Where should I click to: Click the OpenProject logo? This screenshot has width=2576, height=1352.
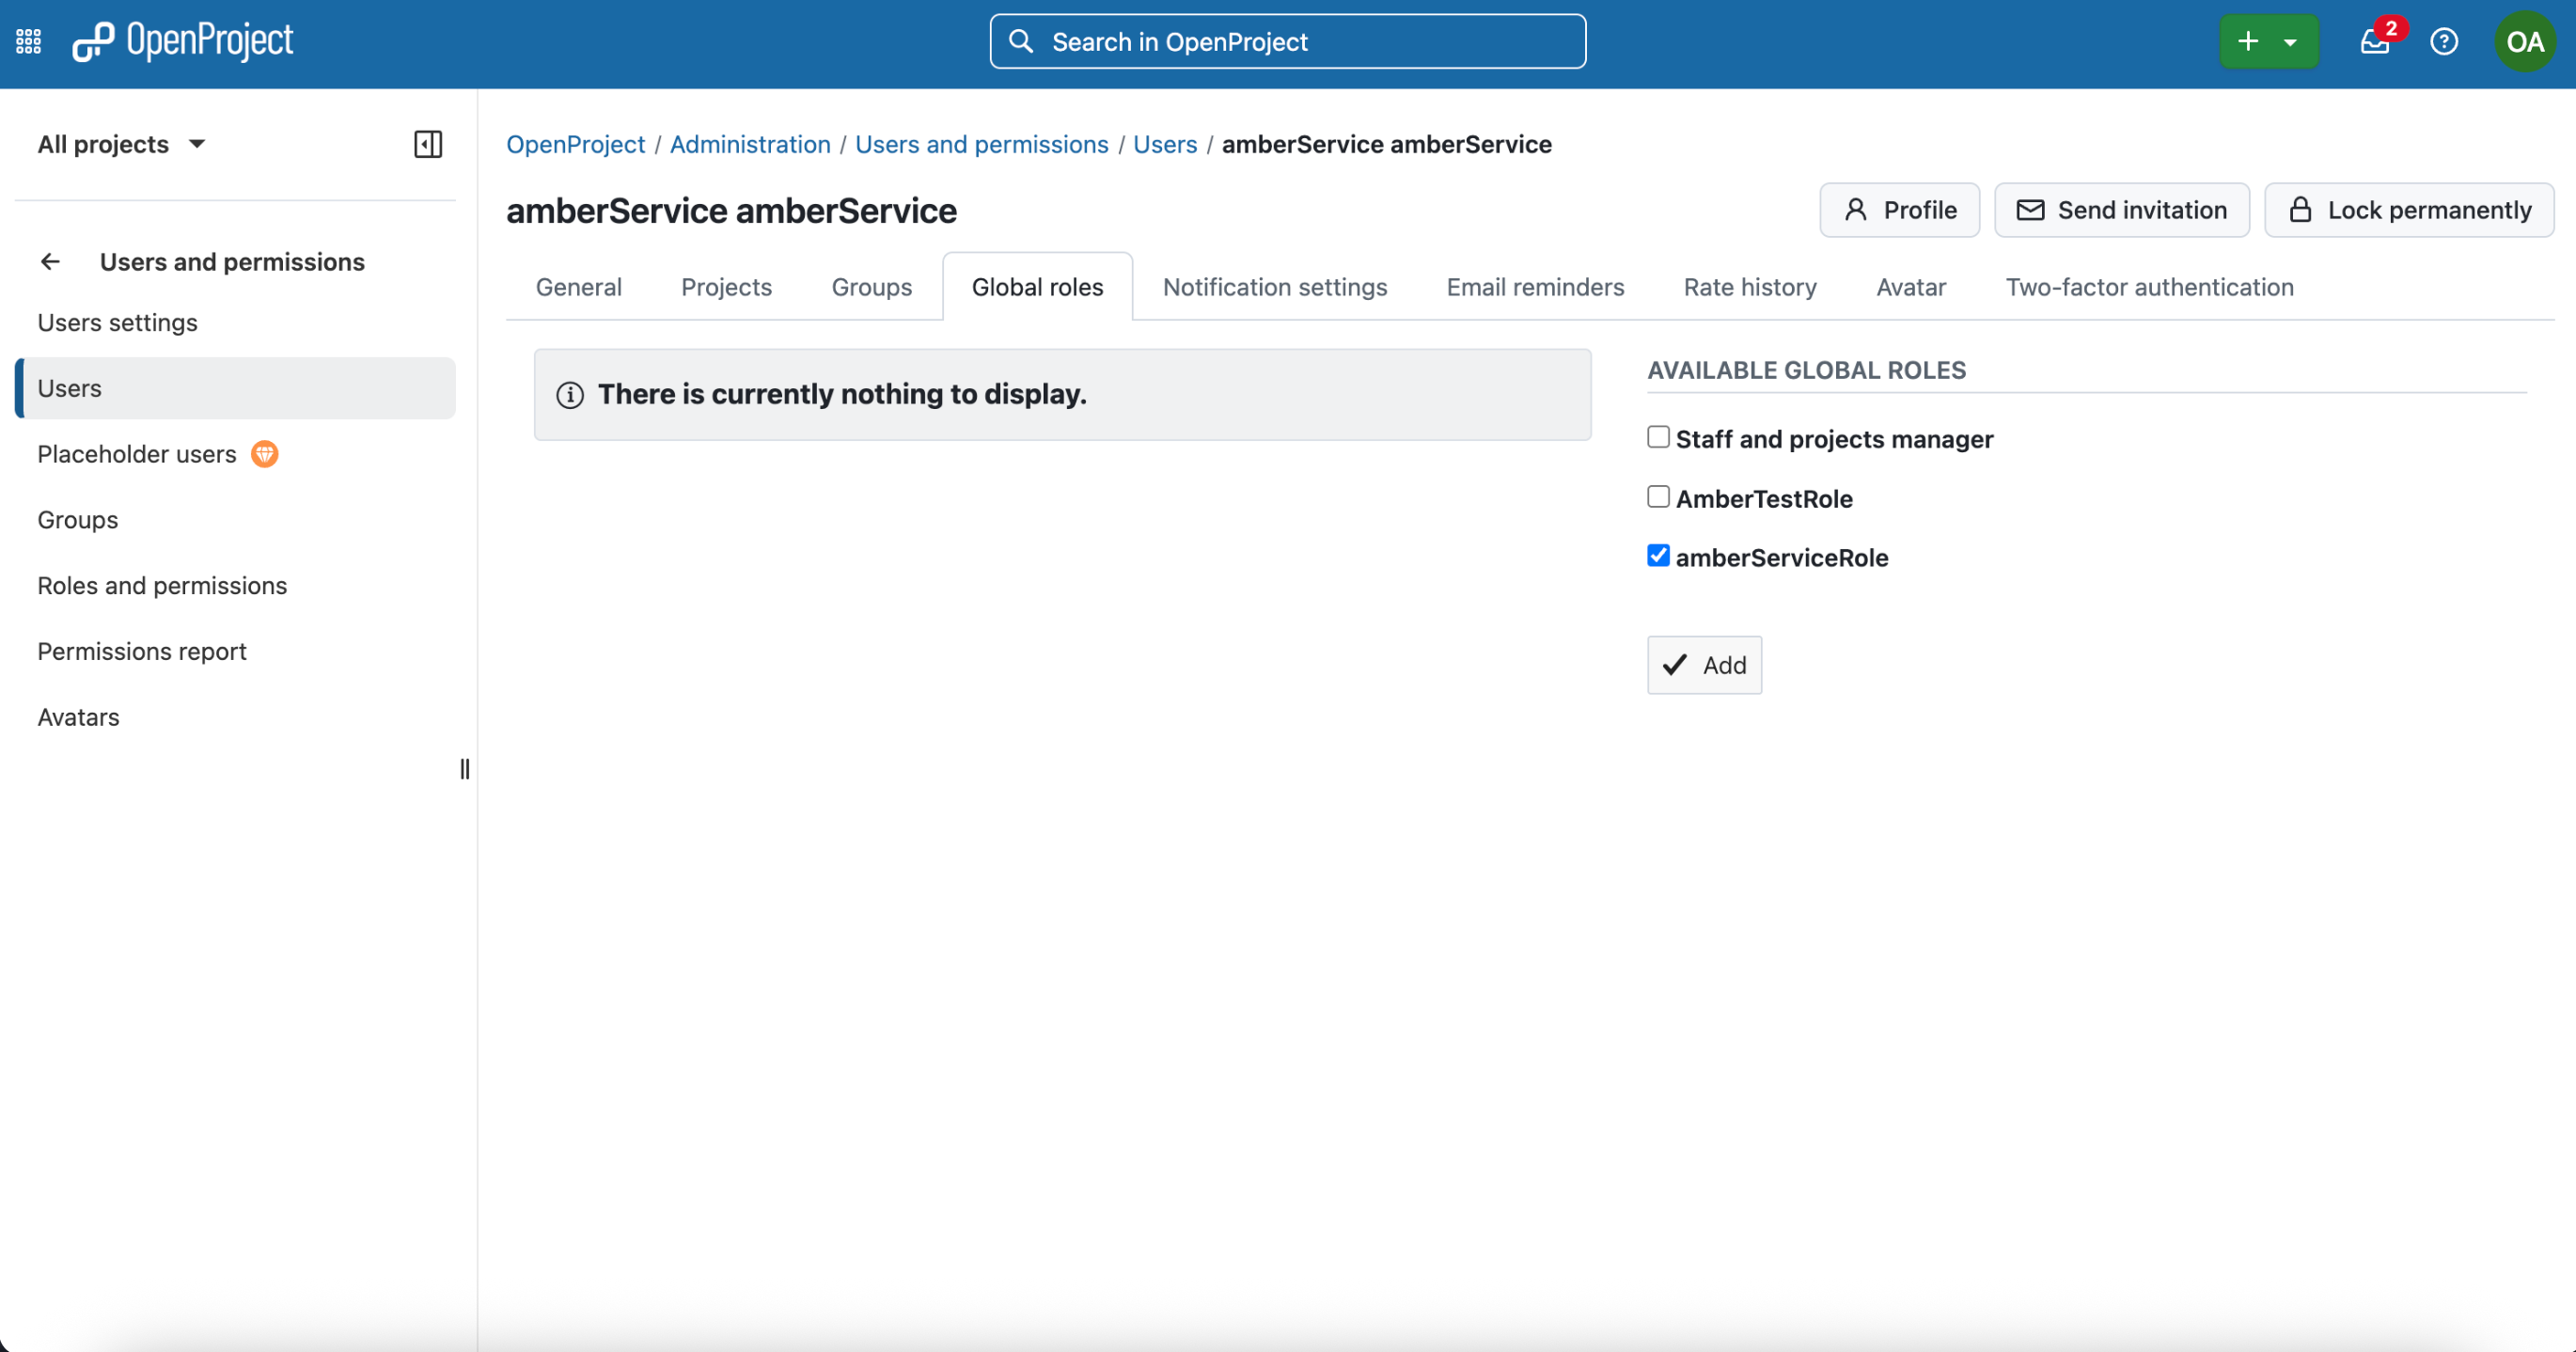[183, 41]
